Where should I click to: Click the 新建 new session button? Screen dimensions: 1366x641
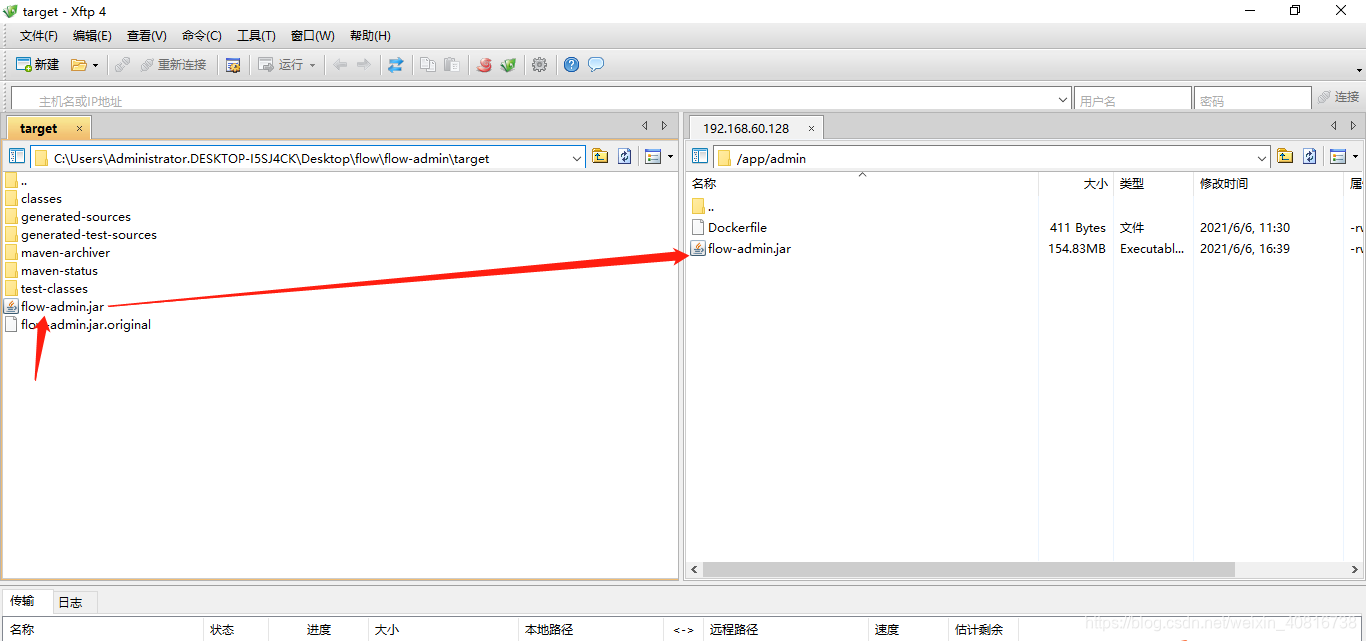point(38,65)
